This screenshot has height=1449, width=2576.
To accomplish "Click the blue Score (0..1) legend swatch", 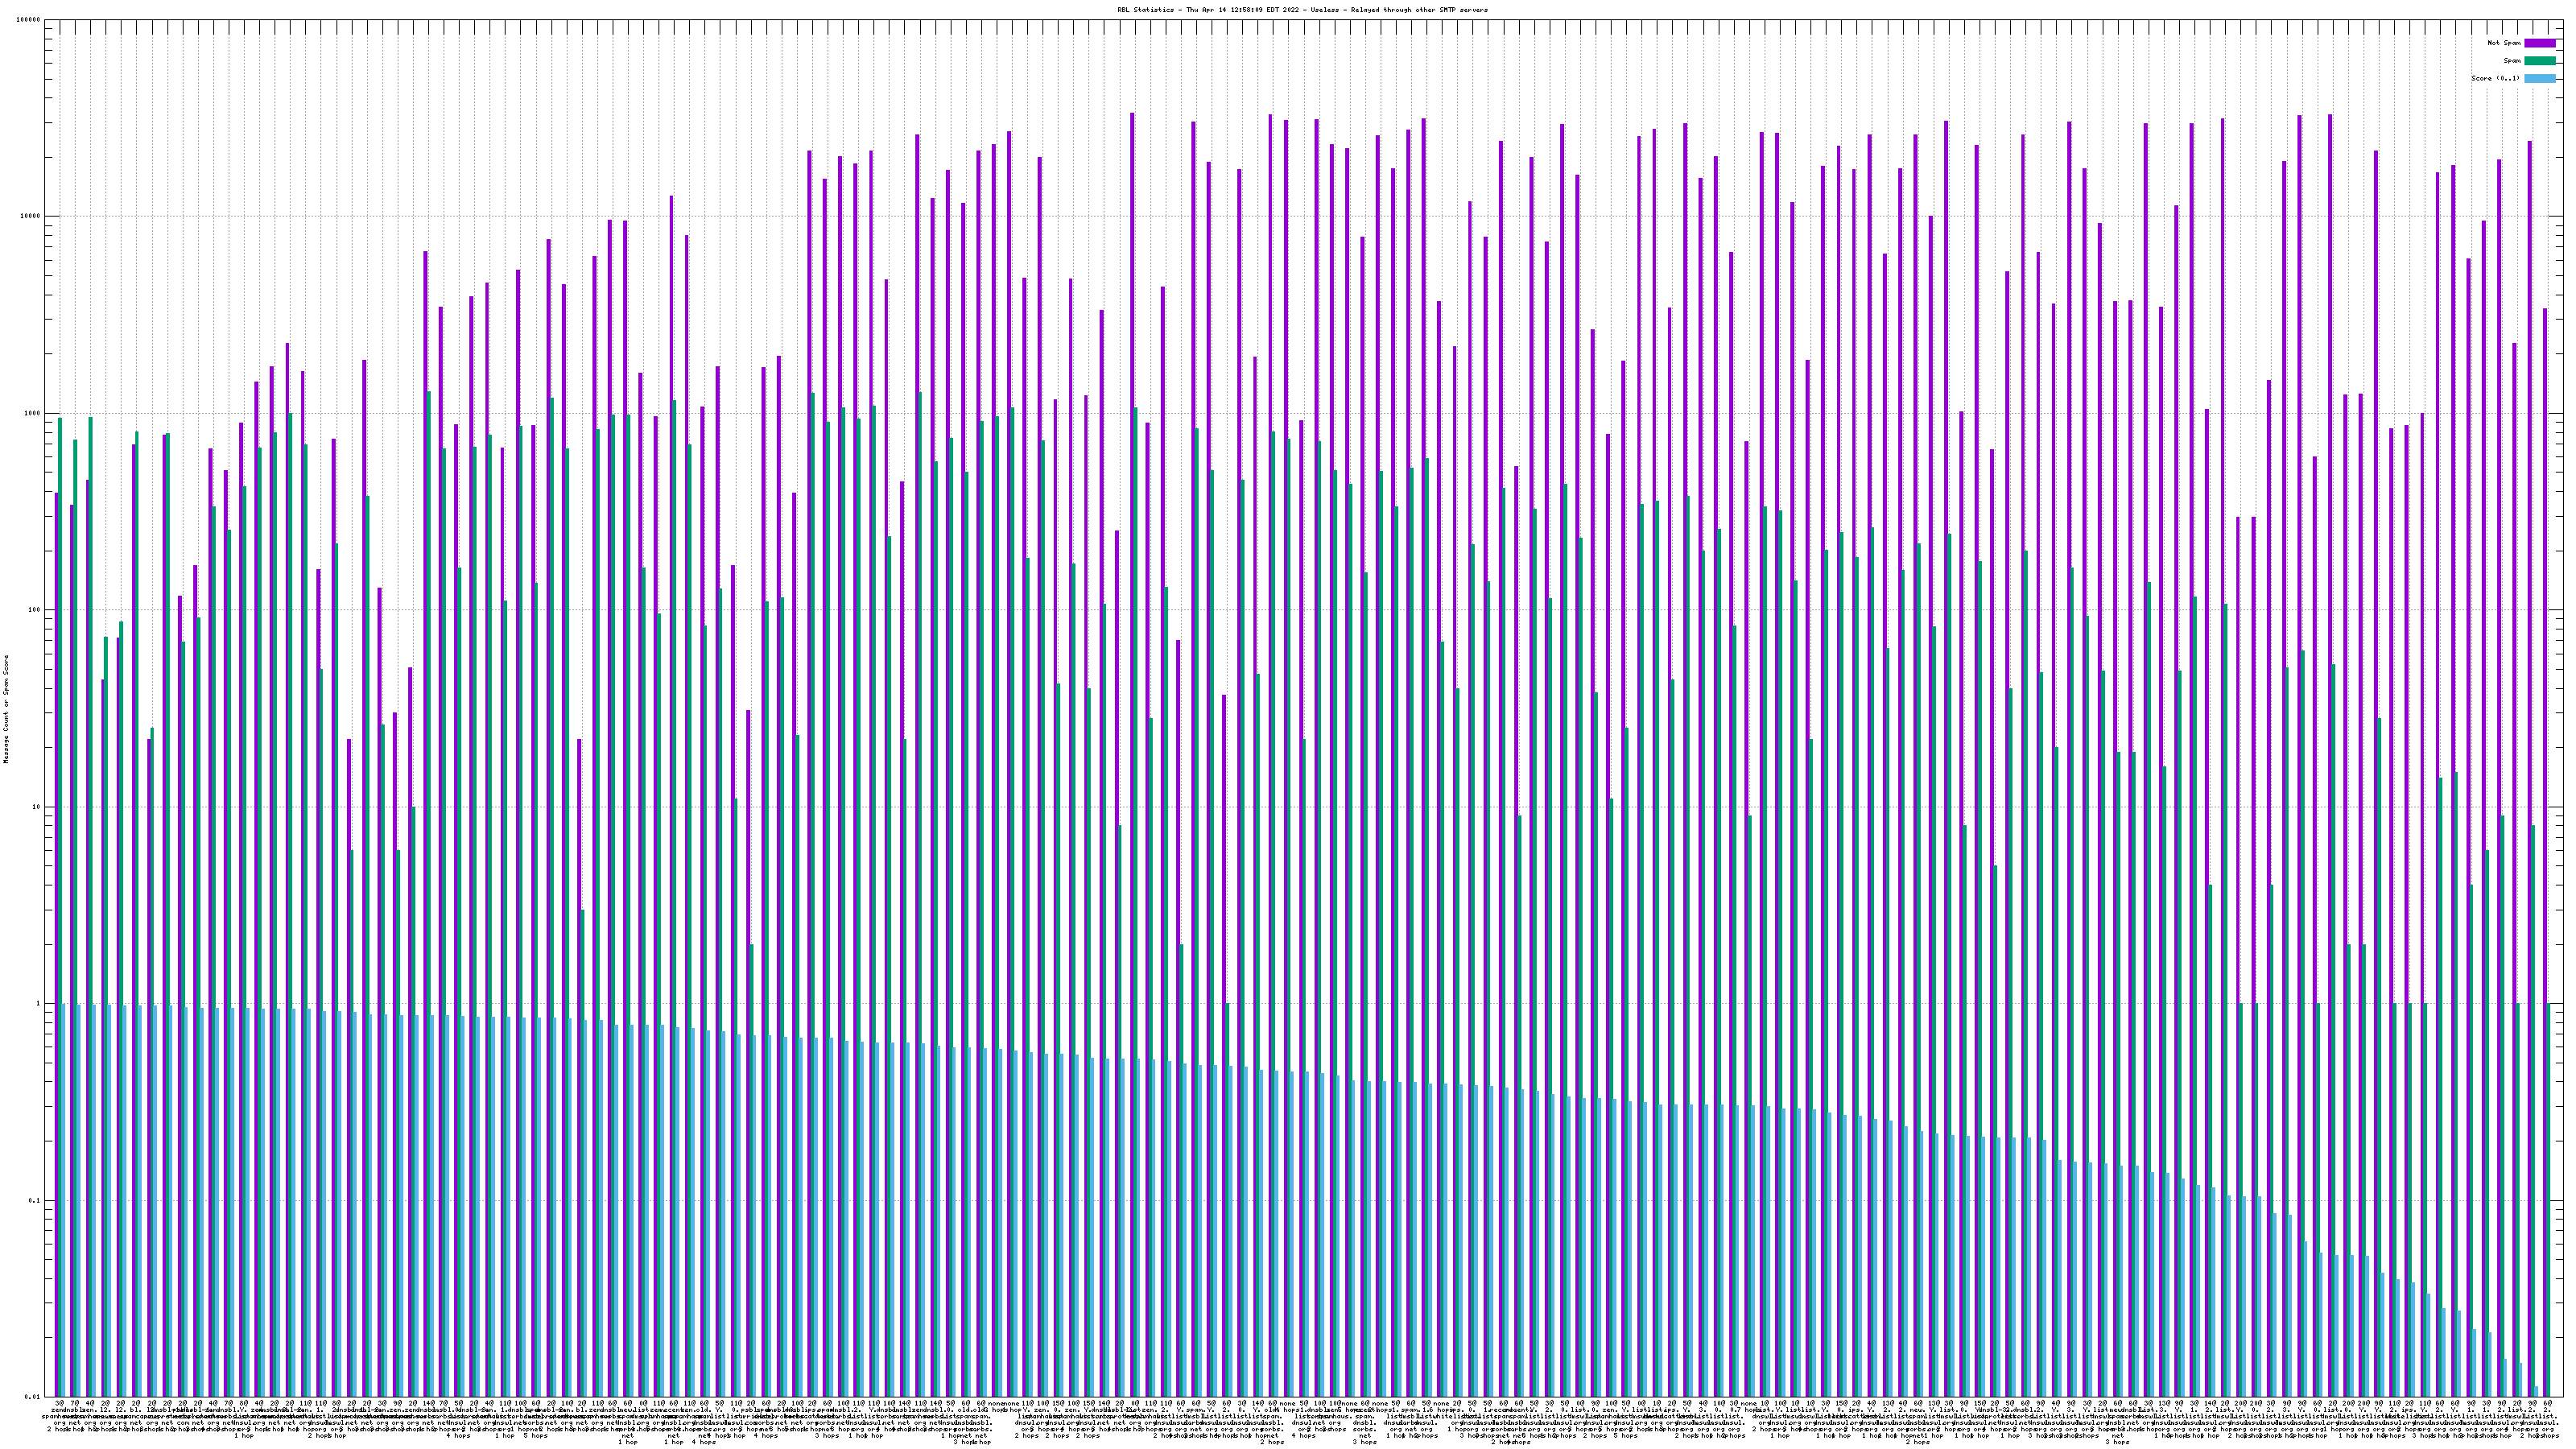I will point(2539,78).
